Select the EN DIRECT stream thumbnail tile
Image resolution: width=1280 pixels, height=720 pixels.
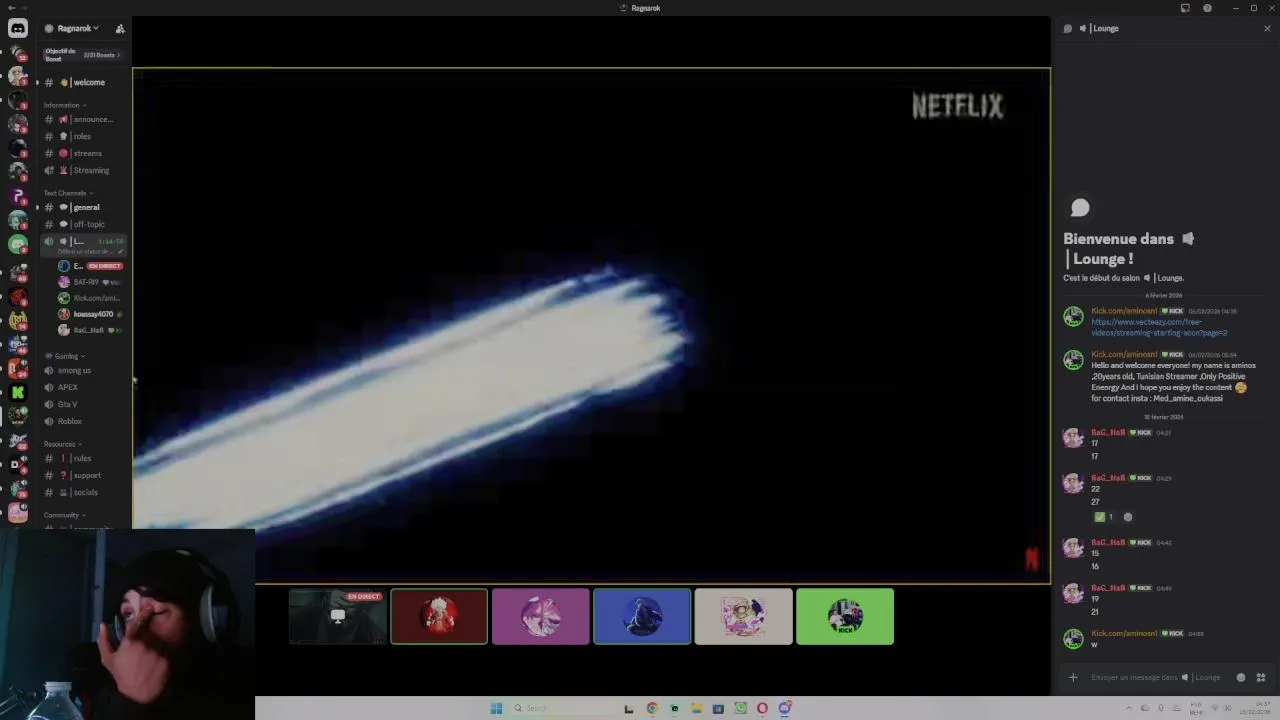(337, 616)
